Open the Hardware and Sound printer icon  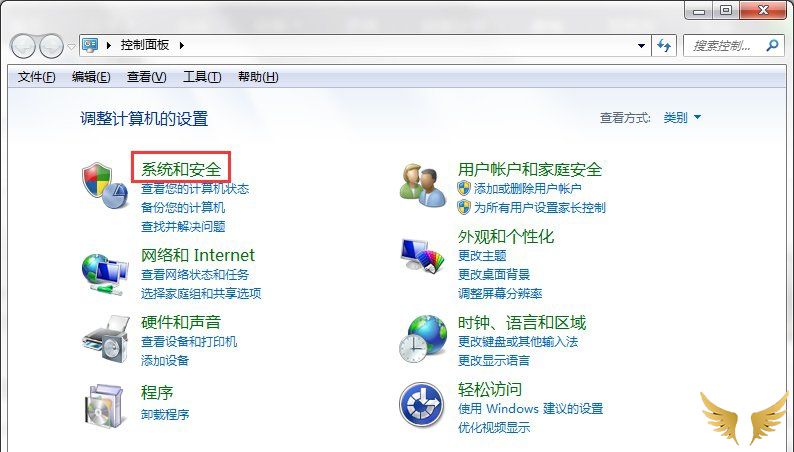coord(105,339)
